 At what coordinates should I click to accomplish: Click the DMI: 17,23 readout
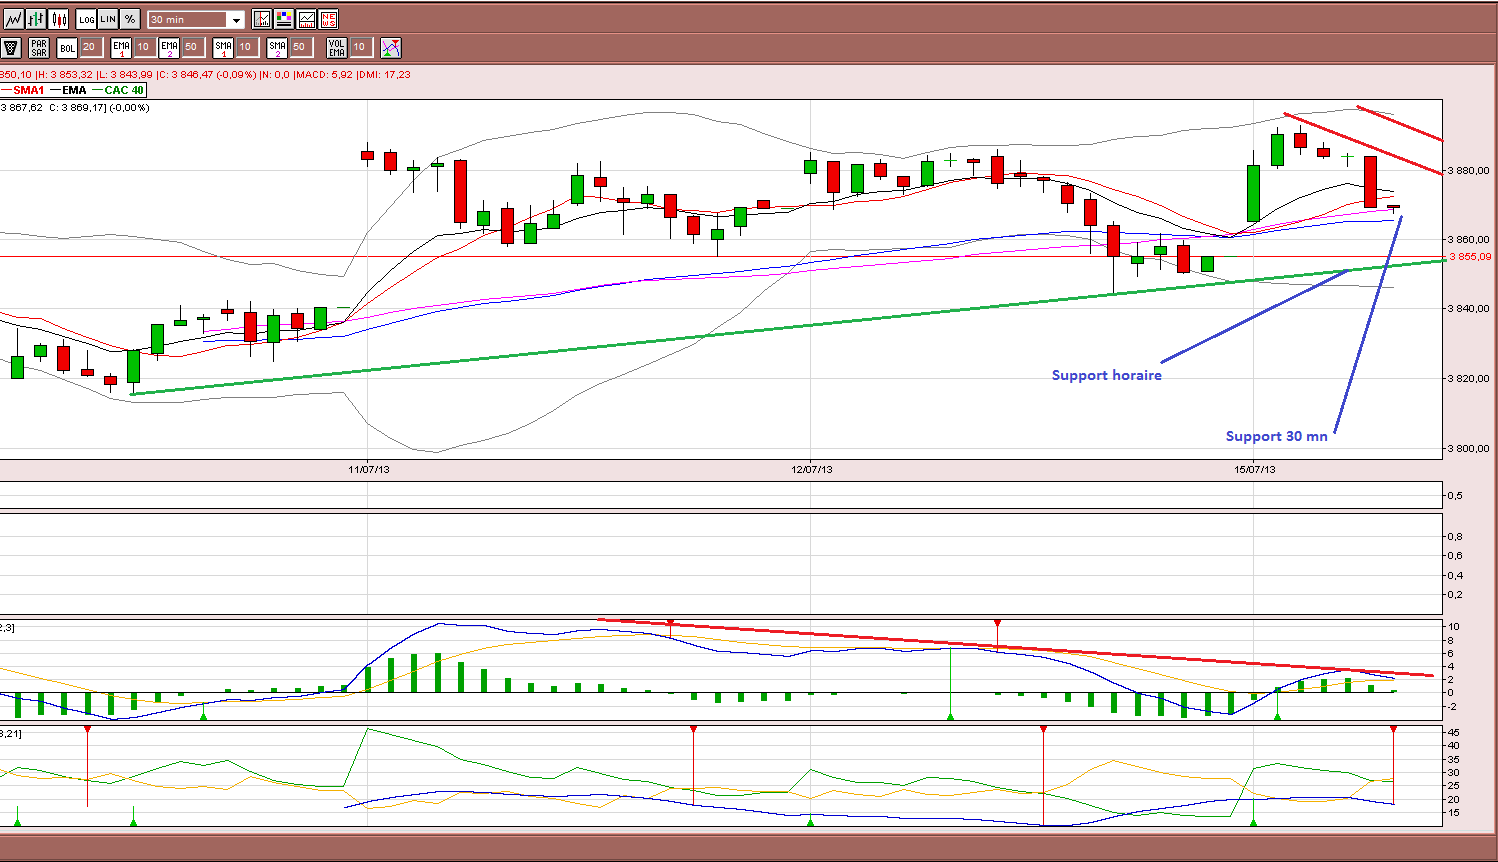385,74
